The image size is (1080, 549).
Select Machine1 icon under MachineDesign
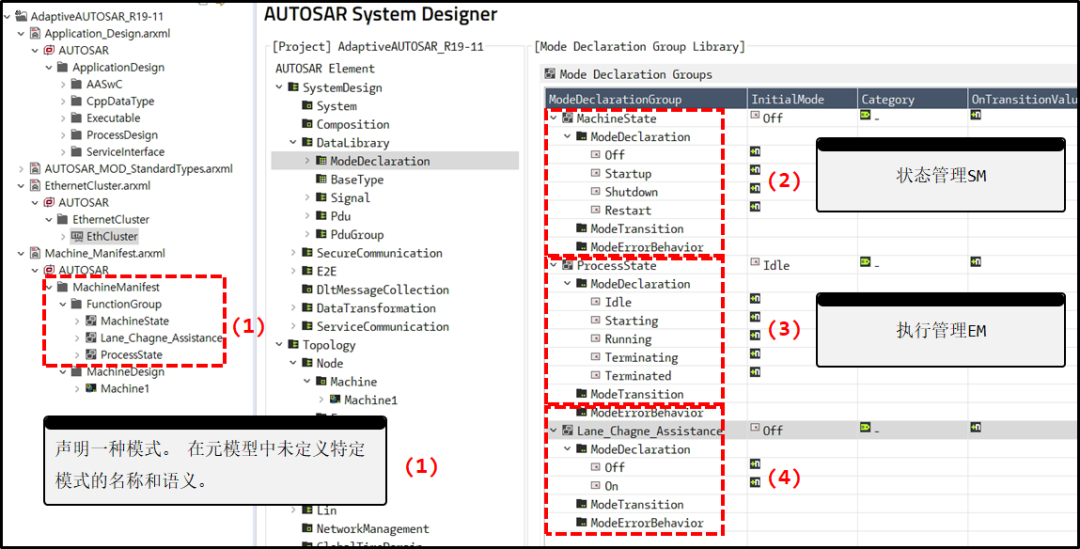pyautogui.click(x=90, y=389)
